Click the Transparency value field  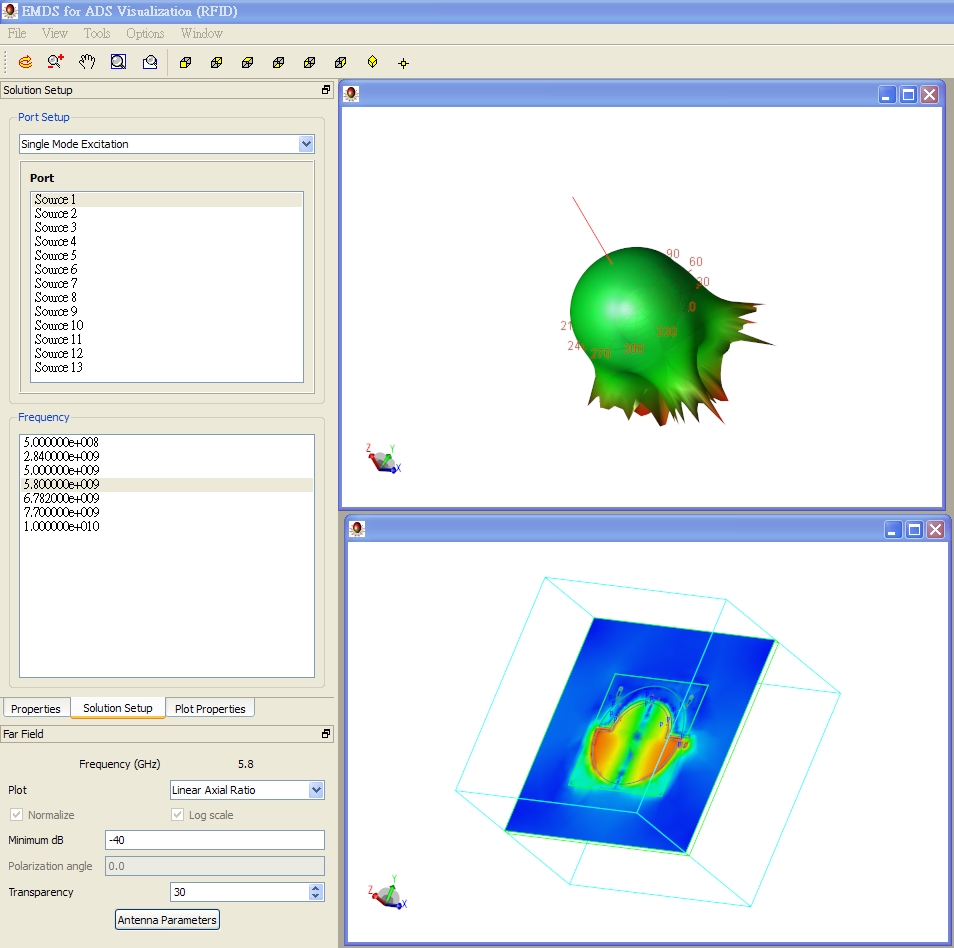240,892
